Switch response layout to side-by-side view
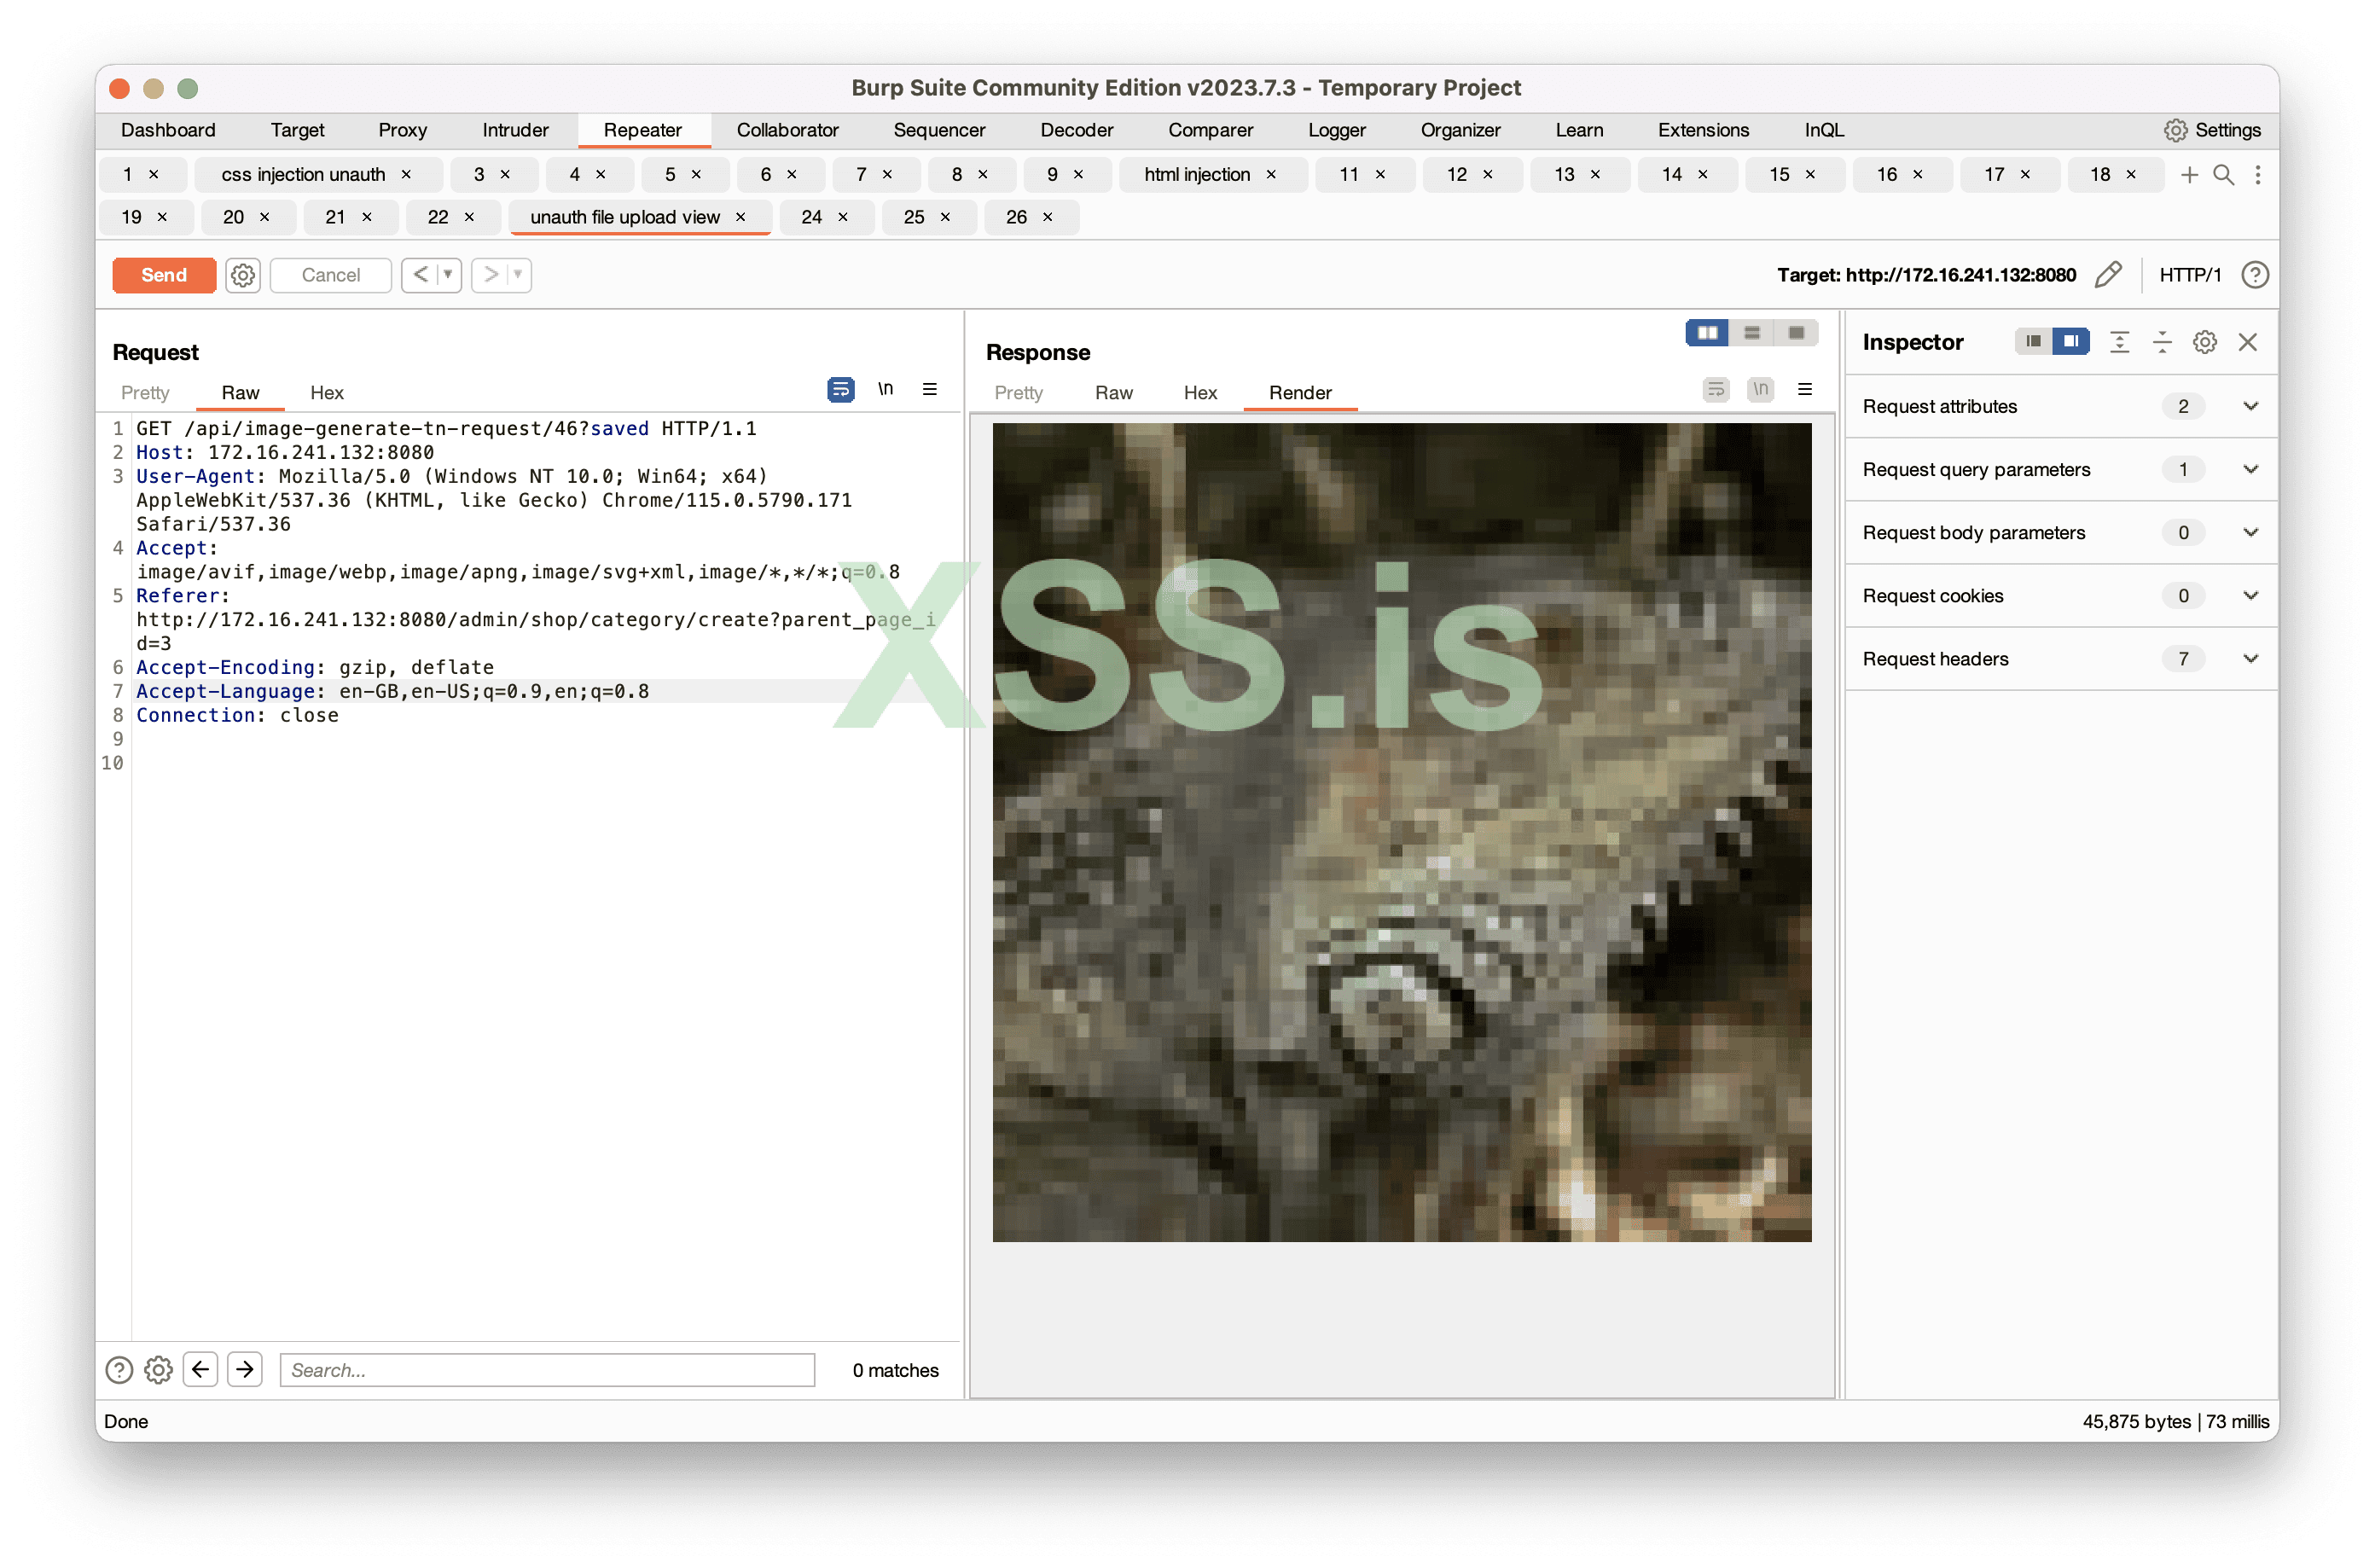 (1707, 333)
